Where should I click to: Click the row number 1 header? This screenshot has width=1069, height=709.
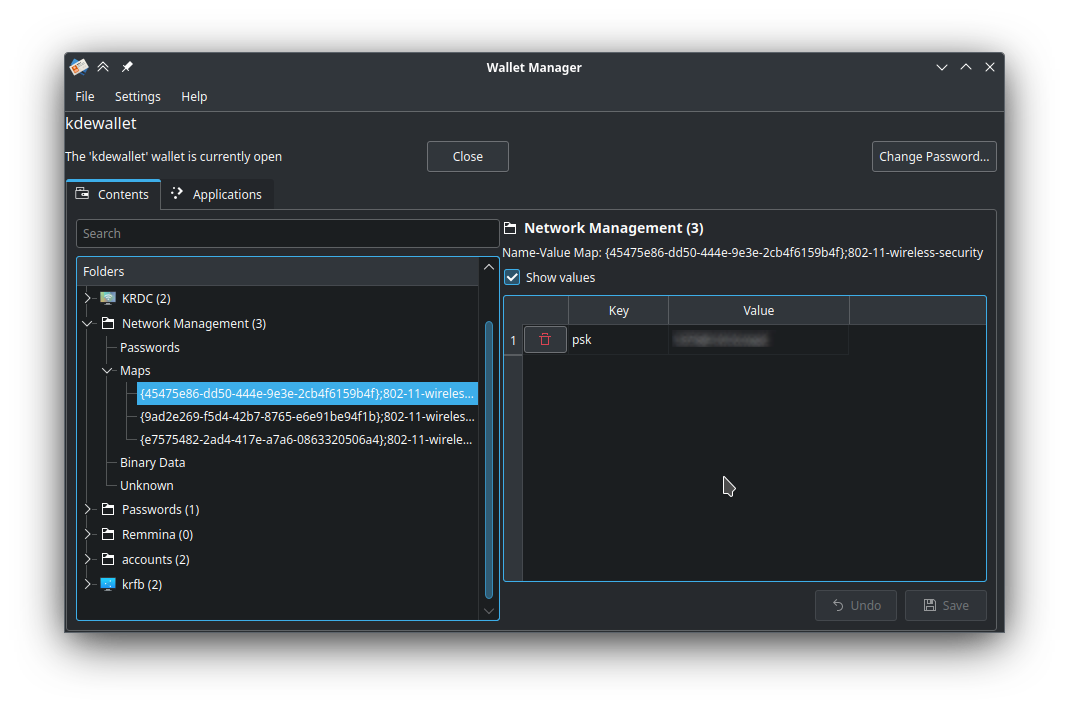513,340
